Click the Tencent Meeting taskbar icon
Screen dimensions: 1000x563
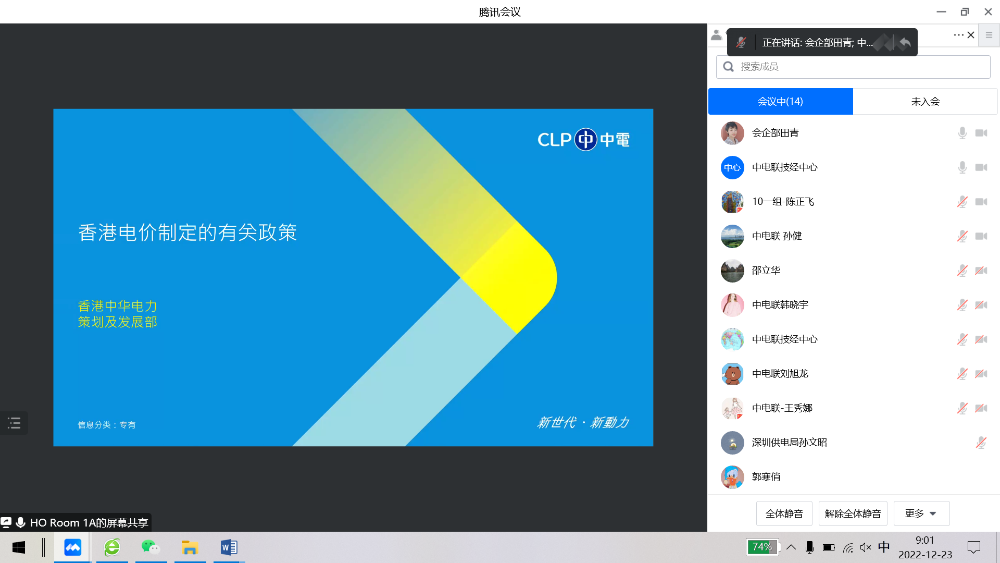72,548
